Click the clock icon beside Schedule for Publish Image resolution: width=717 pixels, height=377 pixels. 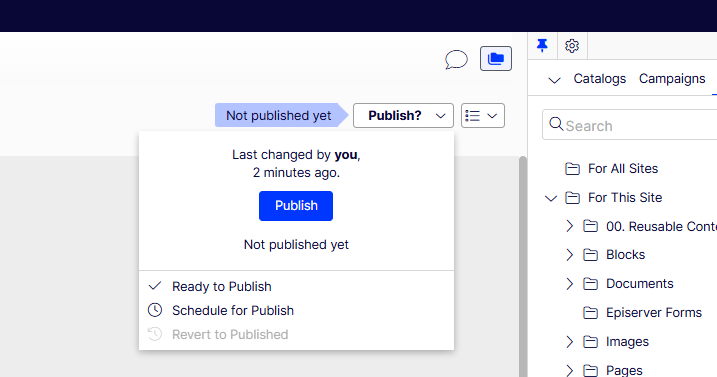pos(155,310)
